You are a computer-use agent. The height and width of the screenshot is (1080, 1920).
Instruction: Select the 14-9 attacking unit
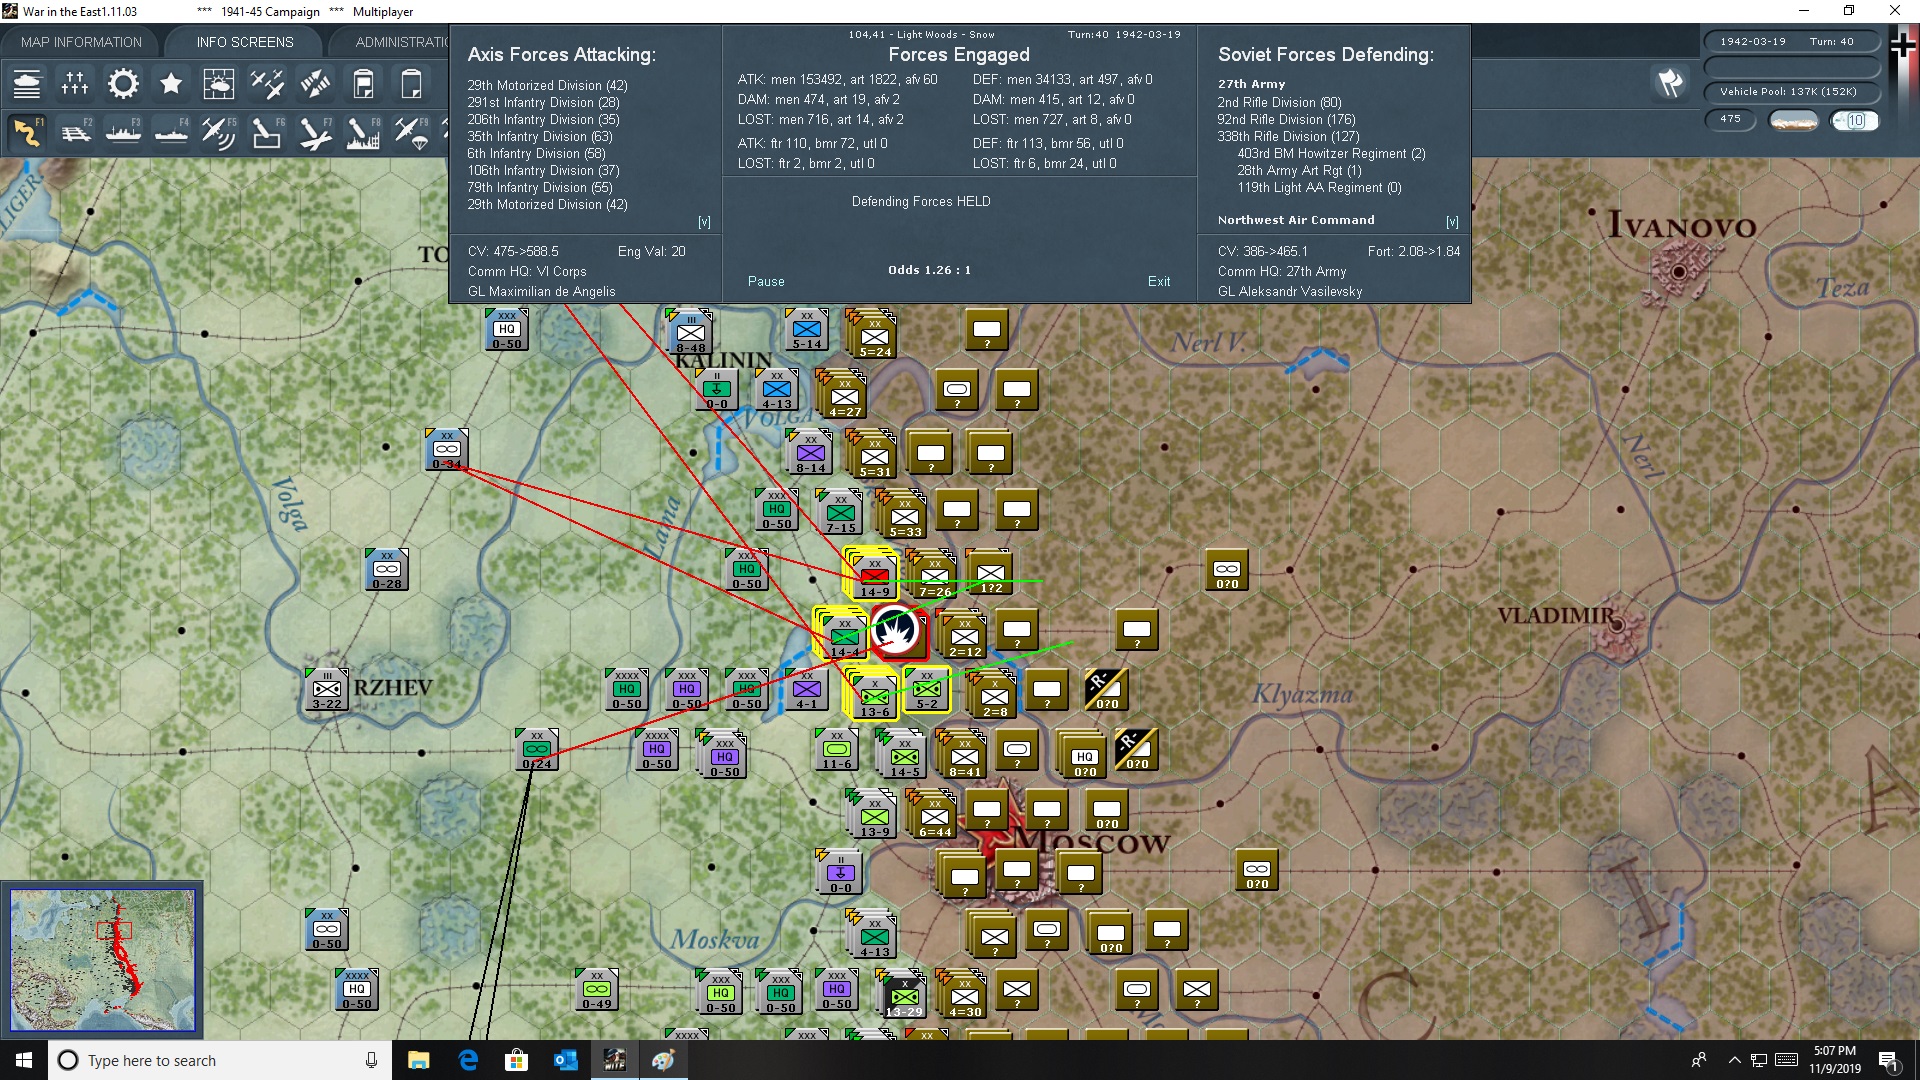tap(871, 574)
